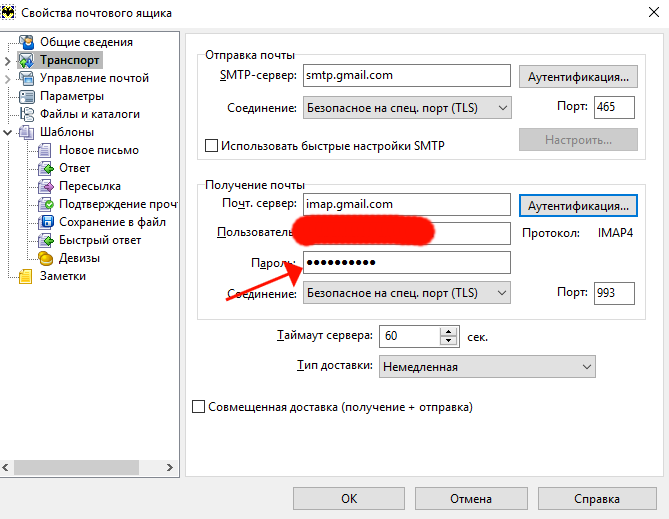Click the Справка button
Viewport: 669px width, 519px height.
tap(597, 499)
